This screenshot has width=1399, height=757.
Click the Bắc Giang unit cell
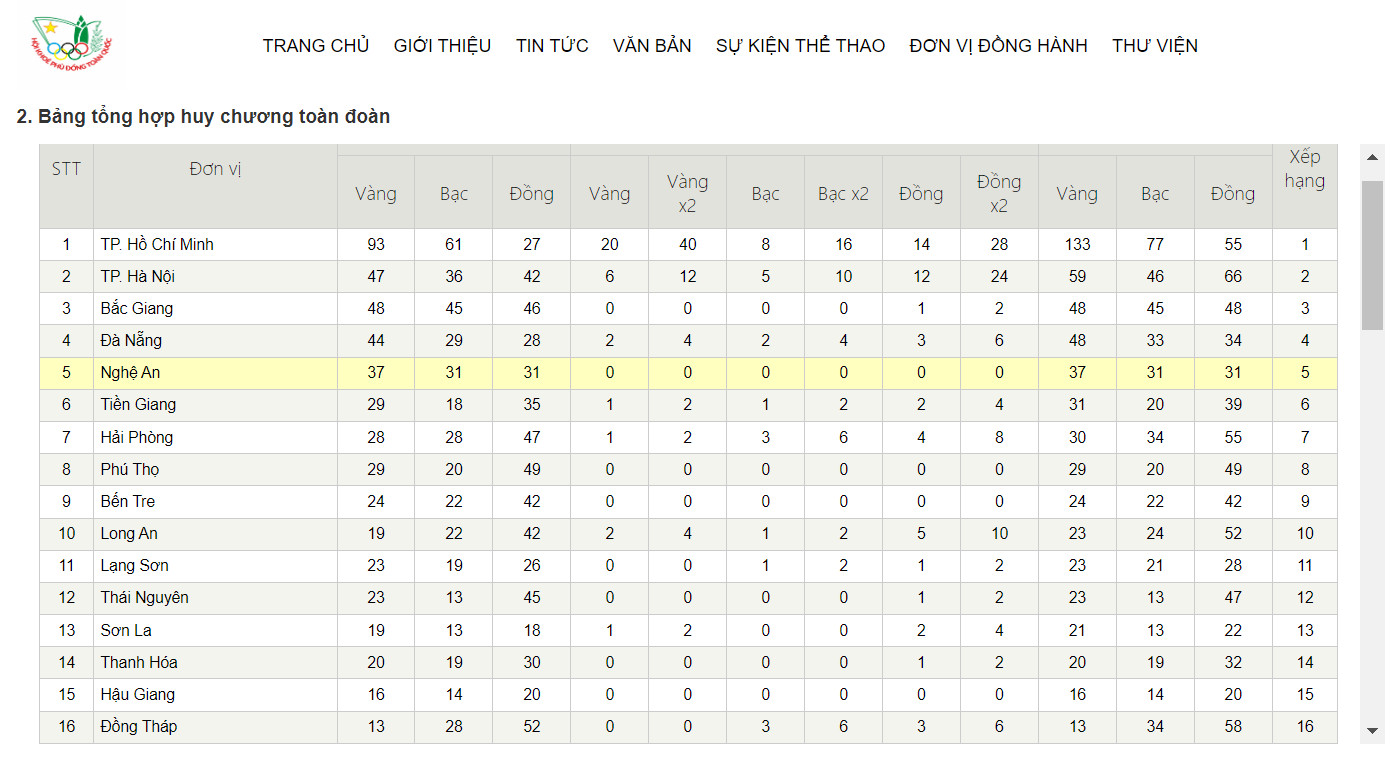coord(137,308)
